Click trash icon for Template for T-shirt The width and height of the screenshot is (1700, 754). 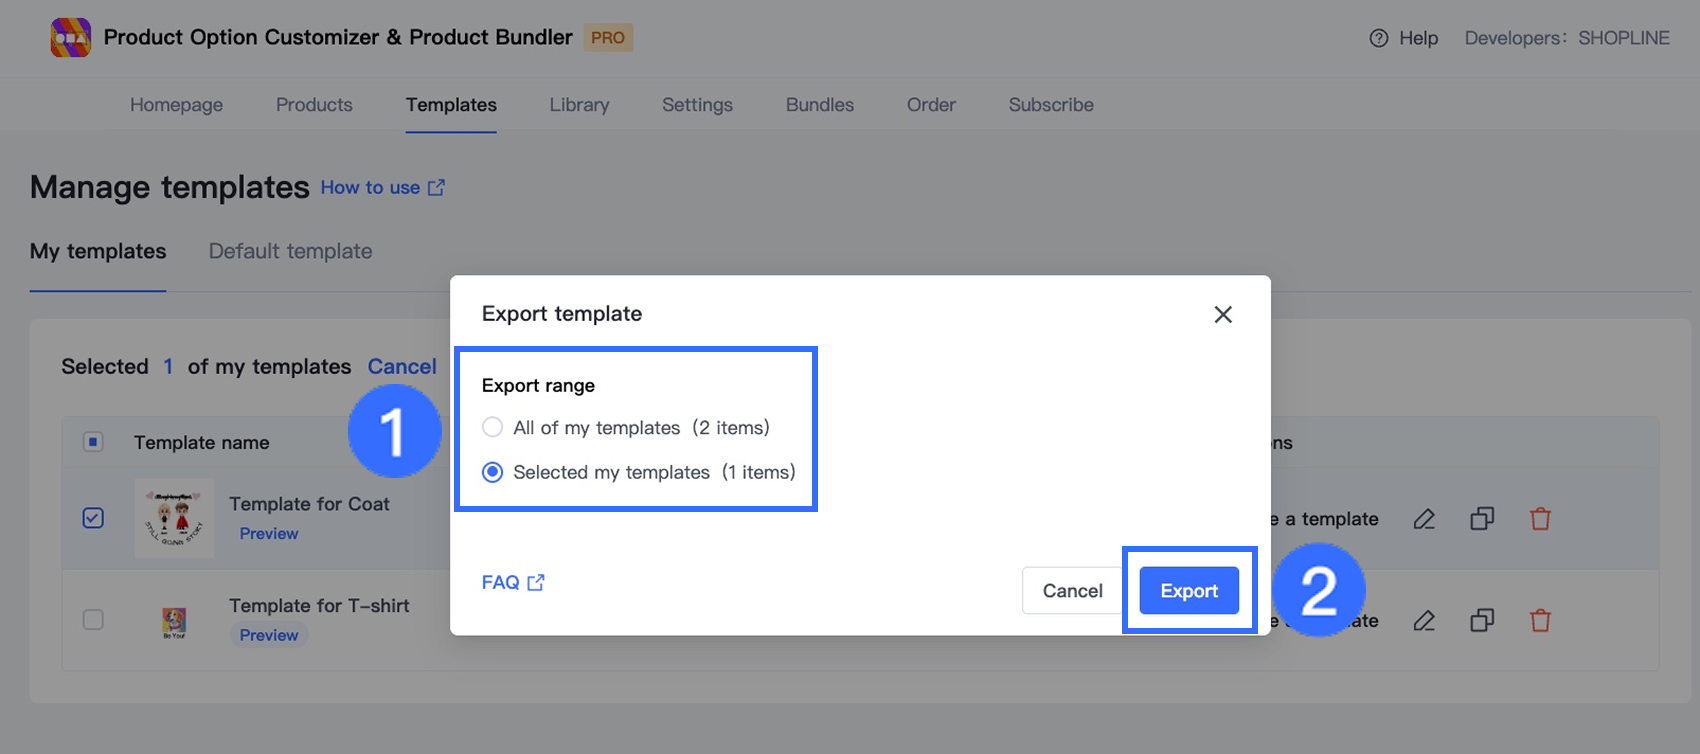click(1540, 621)
